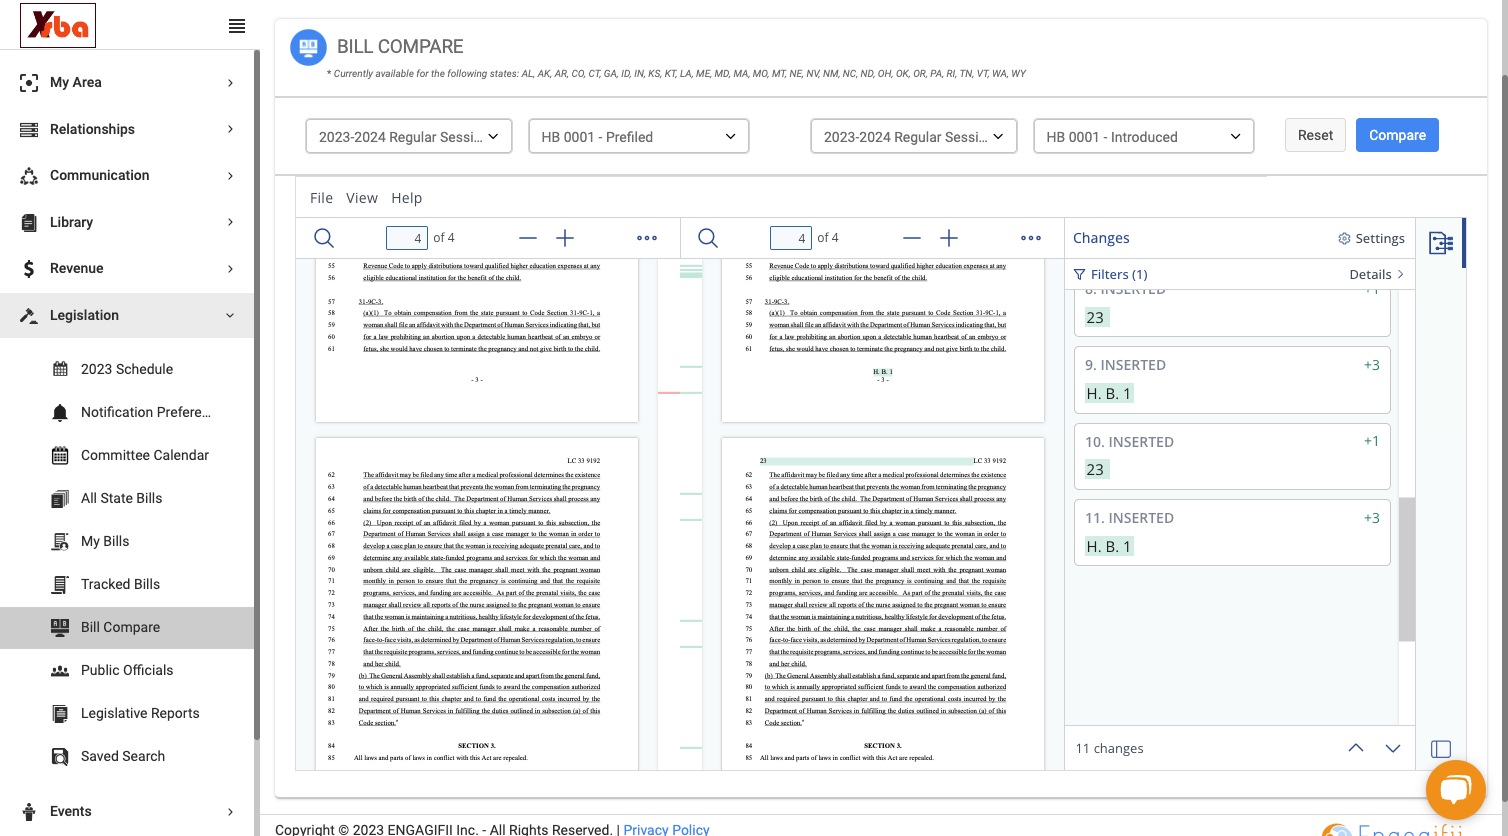Screen dimensions: 1508x836
Task: Click the Saved Search icon
Action: coord(60,756)
